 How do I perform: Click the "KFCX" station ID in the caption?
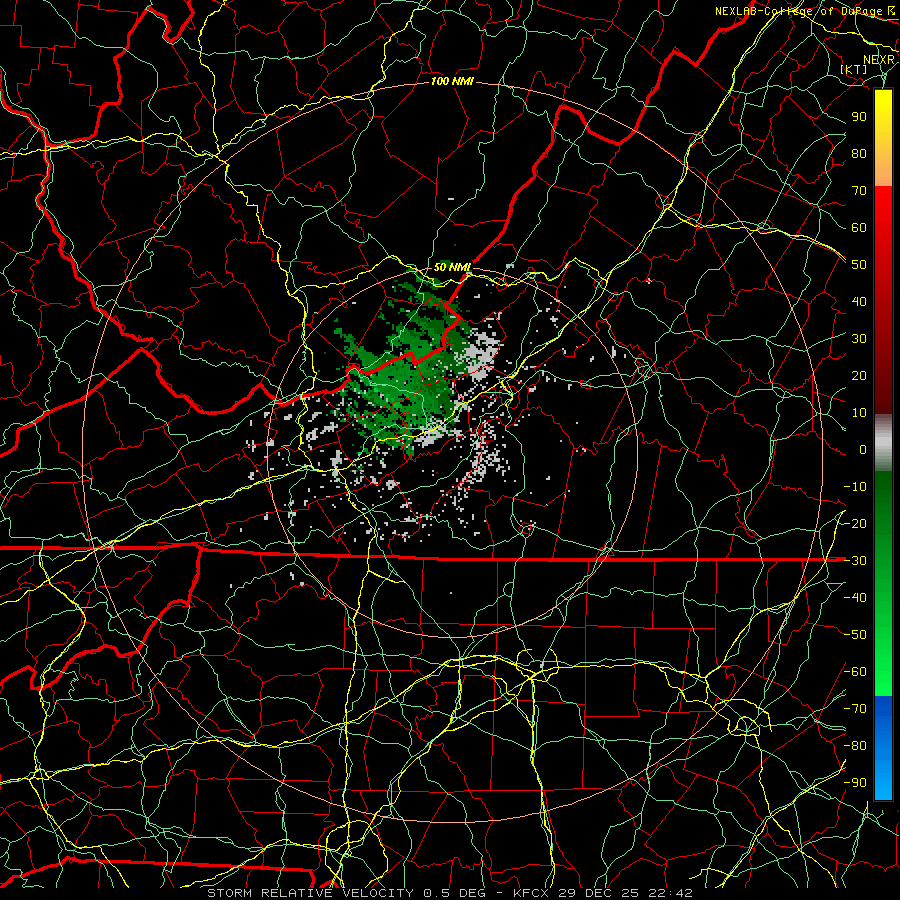(x=532, y=893)
